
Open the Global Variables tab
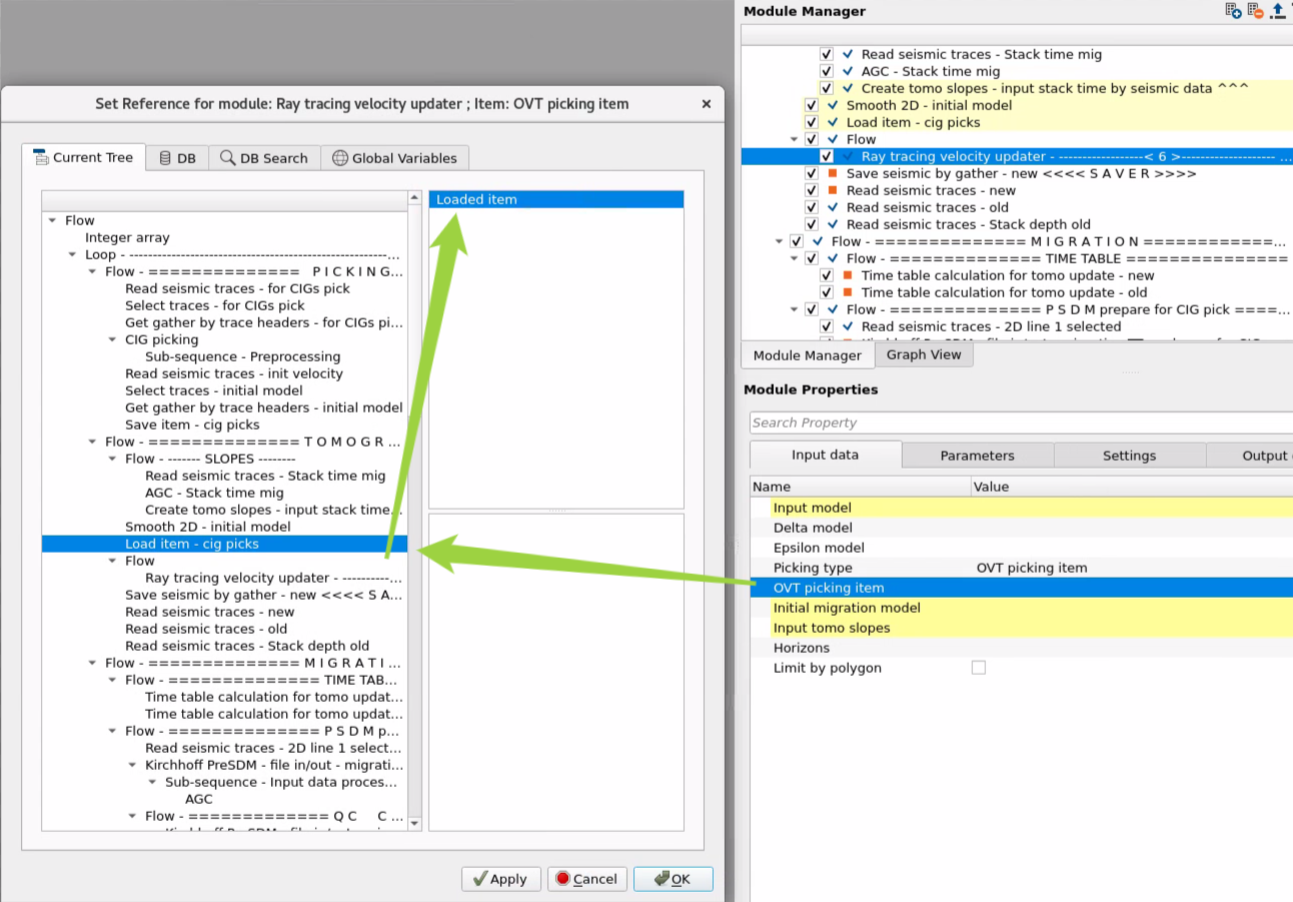coord(394,158)
